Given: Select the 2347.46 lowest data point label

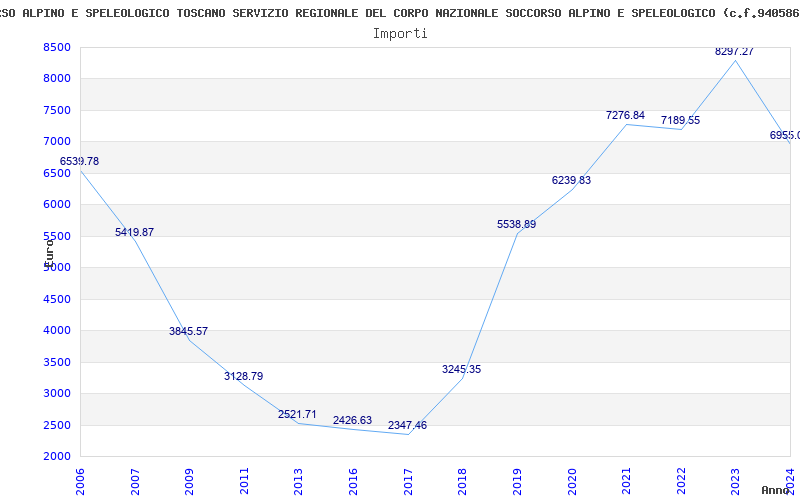Looking at the screenshot, I should point(407,425).
